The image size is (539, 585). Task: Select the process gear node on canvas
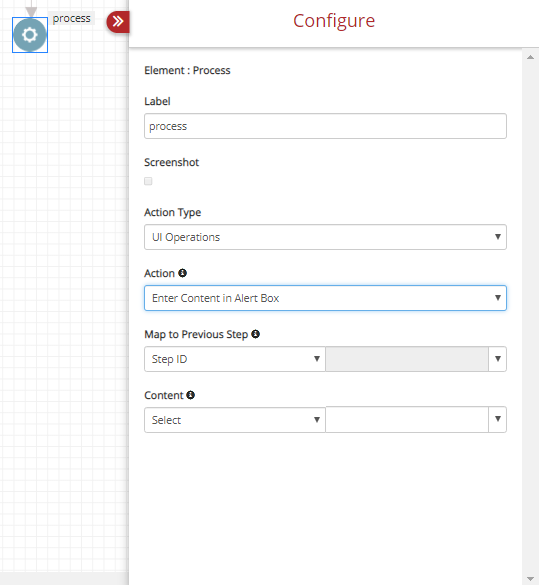[30, 35]
